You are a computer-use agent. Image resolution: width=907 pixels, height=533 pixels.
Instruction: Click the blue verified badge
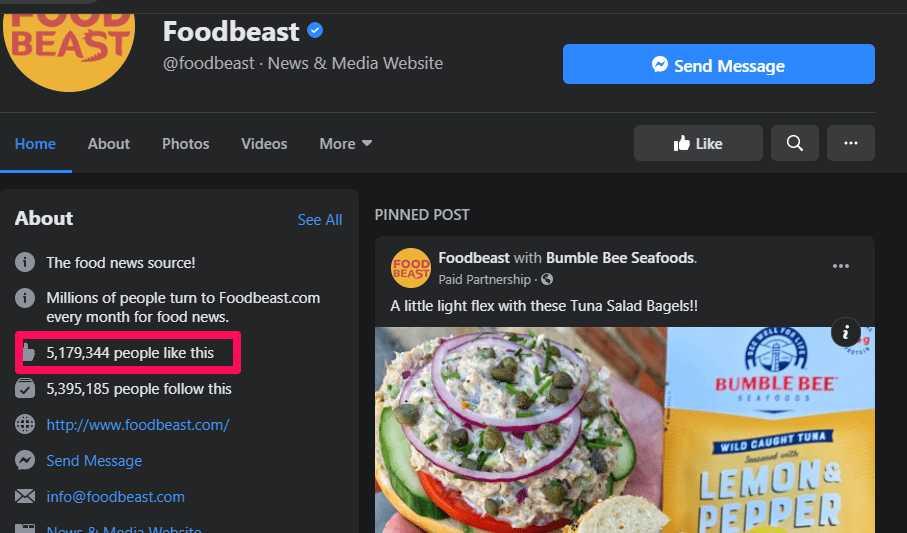pos(315,32)
